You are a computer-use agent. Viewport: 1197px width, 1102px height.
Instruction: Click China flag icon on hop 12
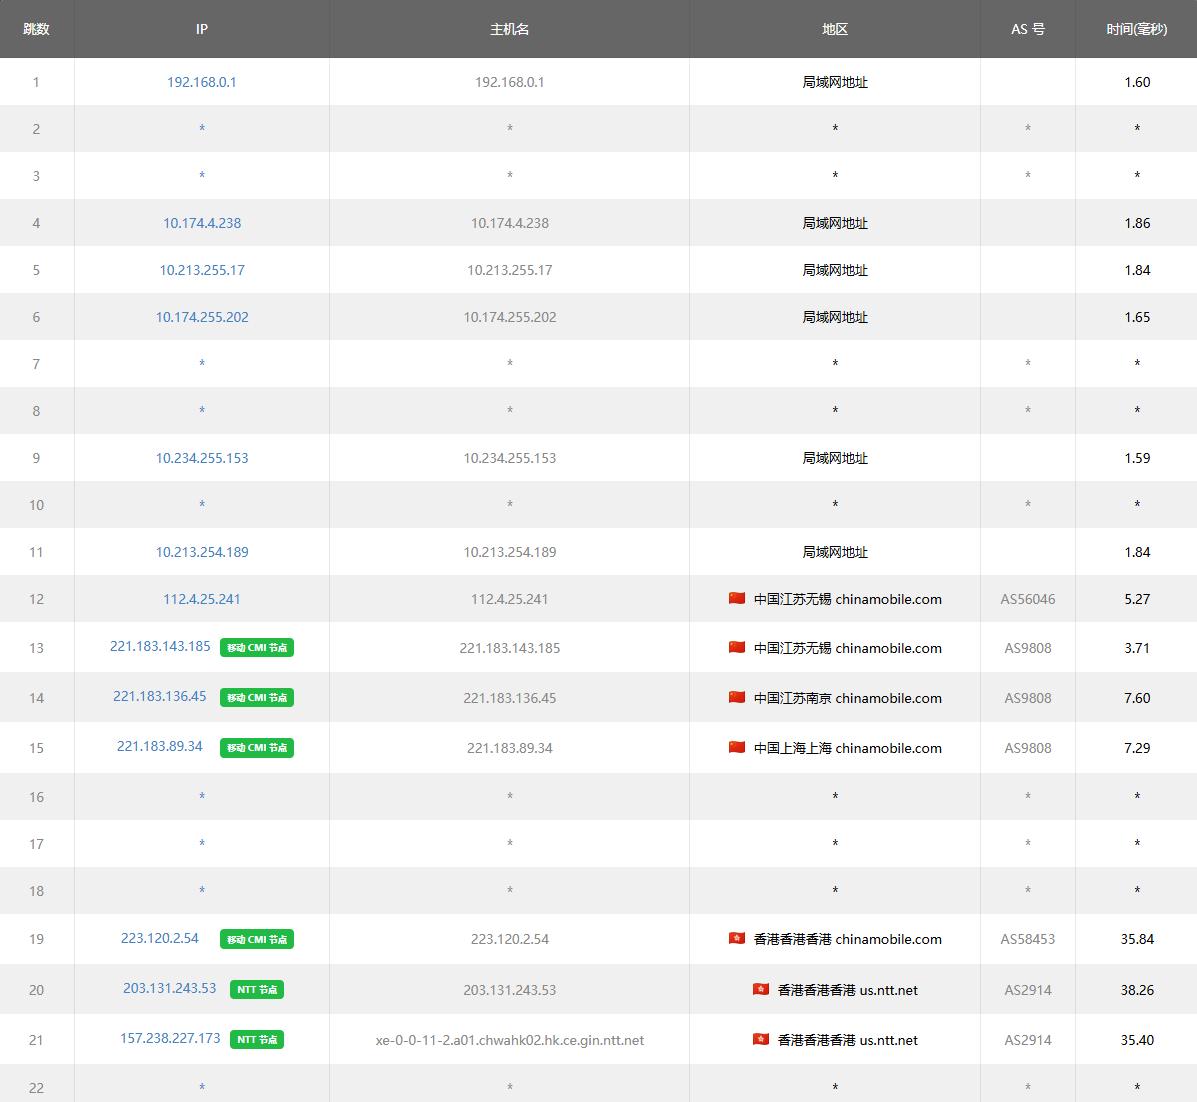pyautogui.click(x=737, y=598)
